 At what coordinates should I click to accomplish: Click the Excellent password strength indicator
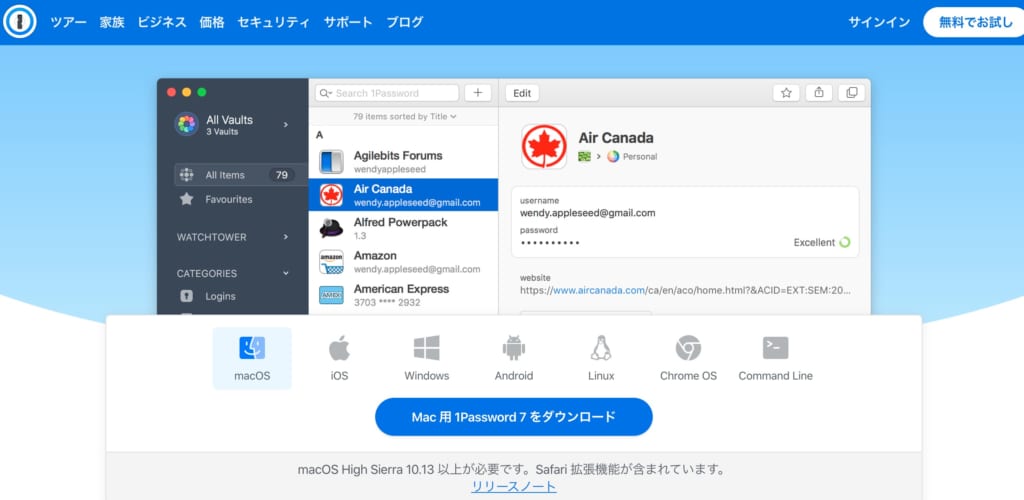[x=822, y=242]
